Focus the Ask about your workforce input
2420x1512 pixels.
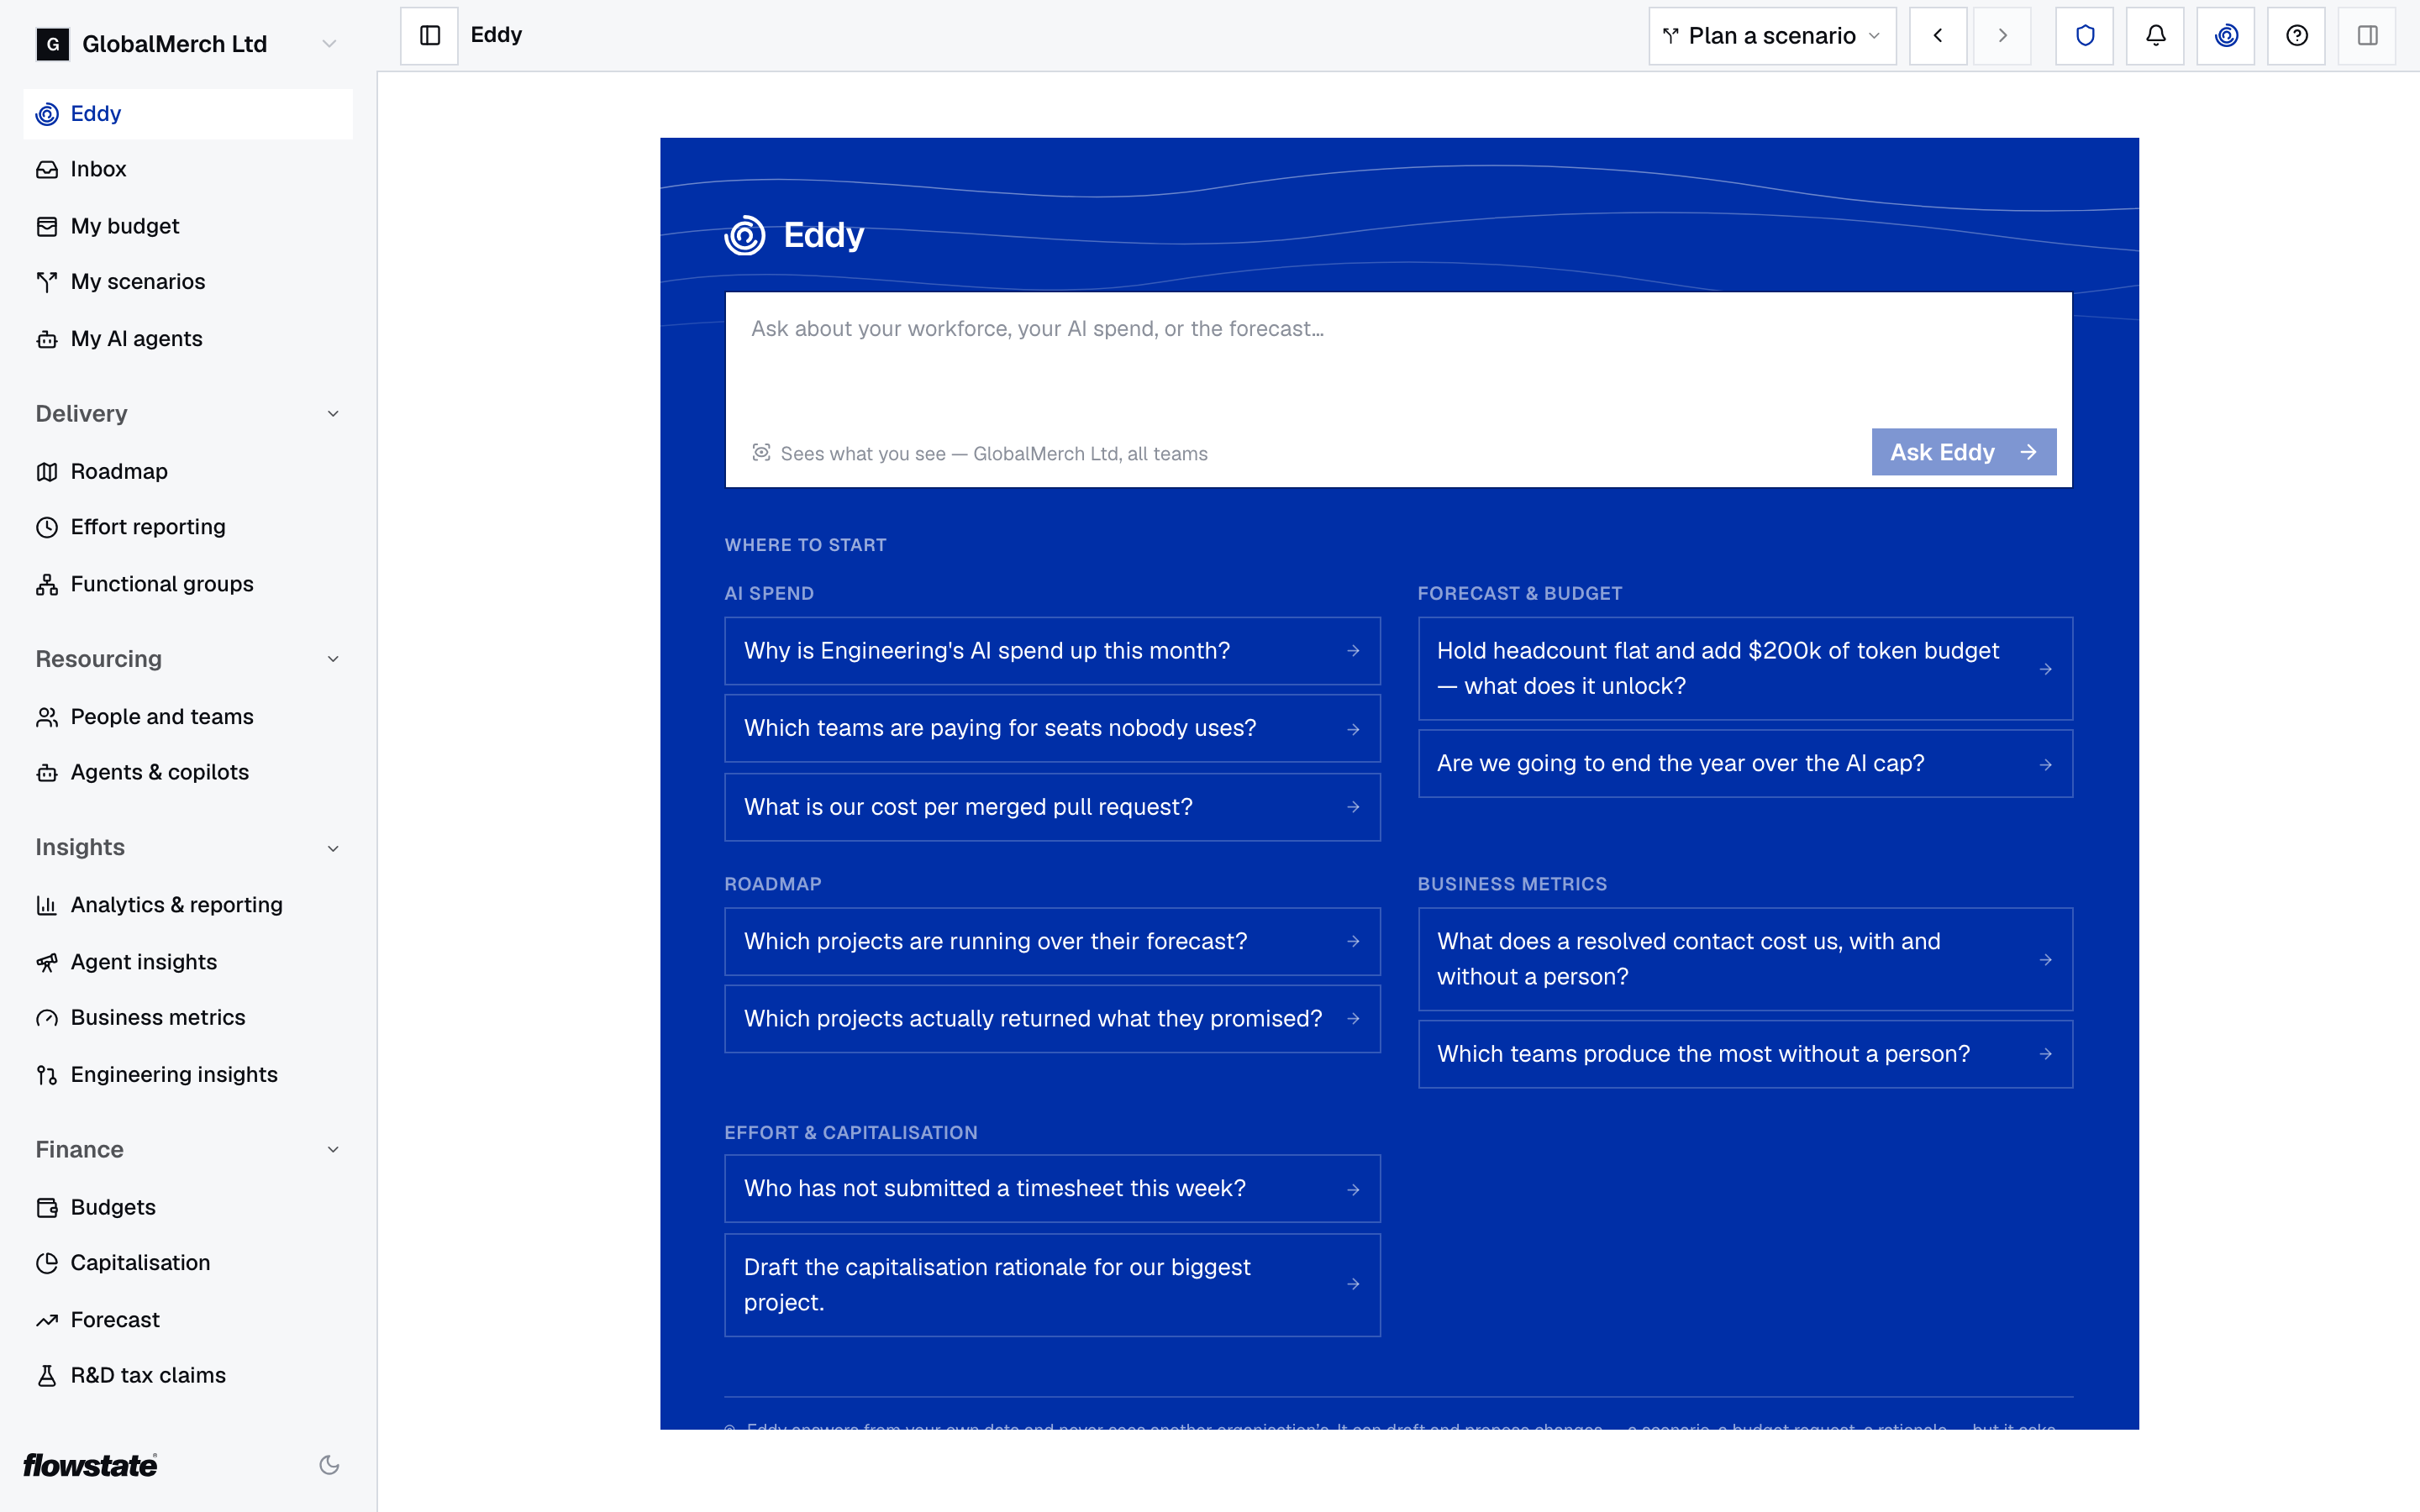[x=1398, y=360]
